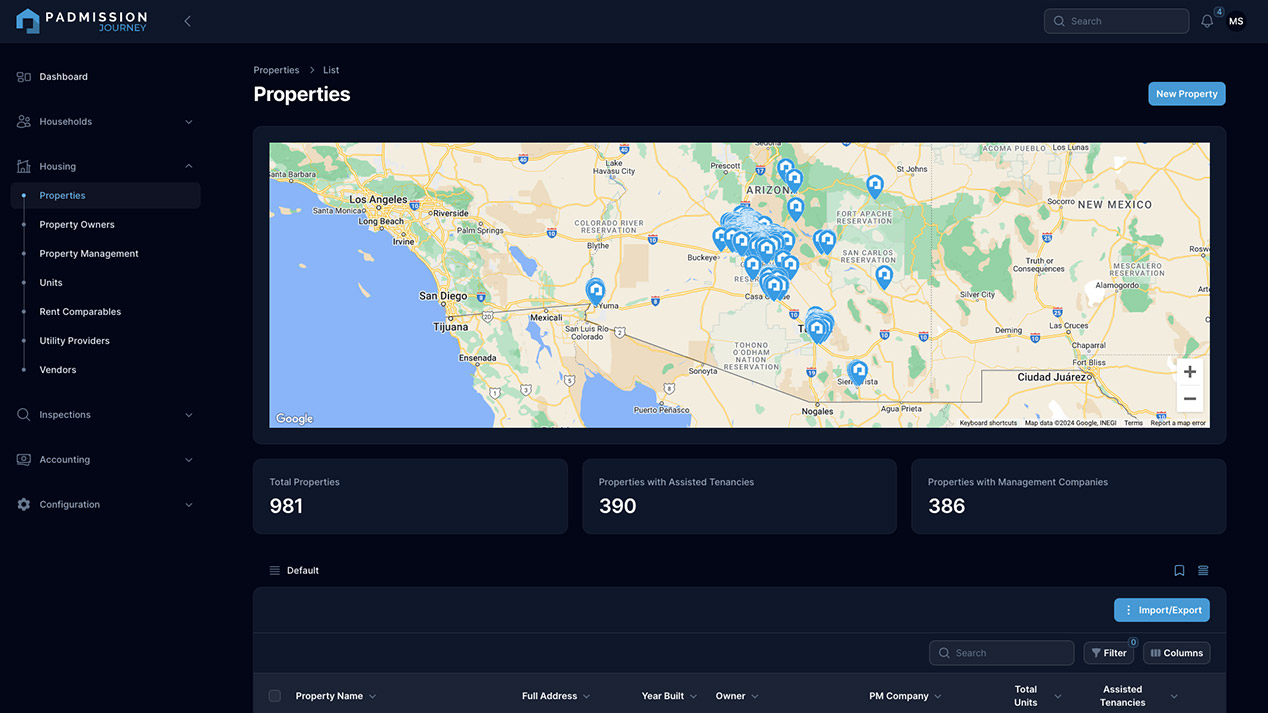The width and height of the screenshot is (1268, 713).
Task: Open the Property Name column dropdown
Action: click(373, 697)
